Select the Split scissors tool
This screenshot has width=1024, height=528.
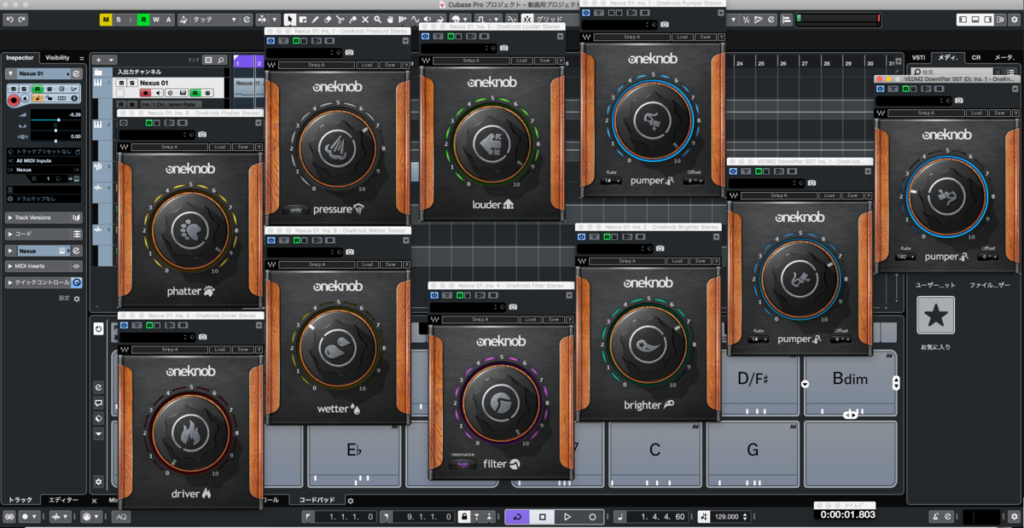point(340,20)
